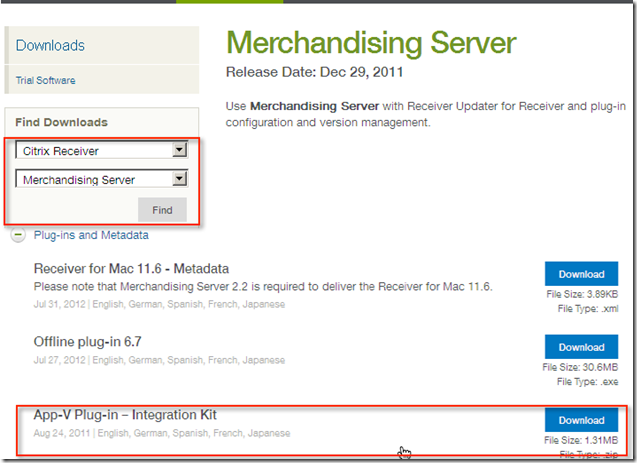Click the File Size: 1.31MB text
Screen dimensions: 637x463
[581, 440]
